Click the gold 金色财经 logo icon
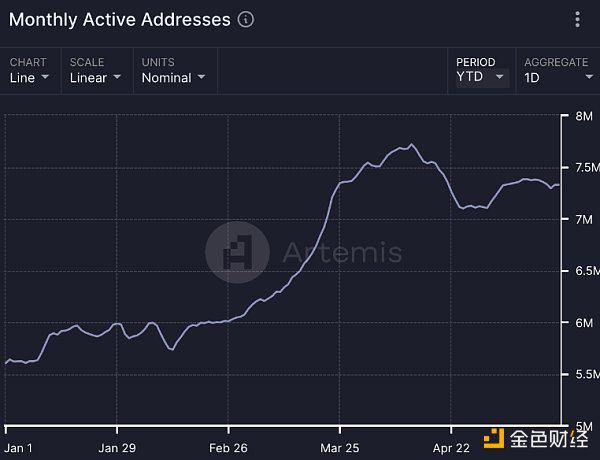The width and height of the screenshot is (600, 460). click(494, 438)
